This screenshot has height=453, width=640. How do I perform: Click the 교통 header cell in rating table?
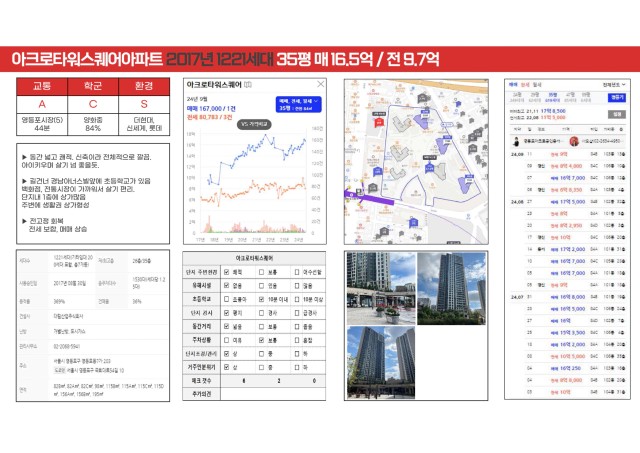pyautogui.click(x=42, y=86)
